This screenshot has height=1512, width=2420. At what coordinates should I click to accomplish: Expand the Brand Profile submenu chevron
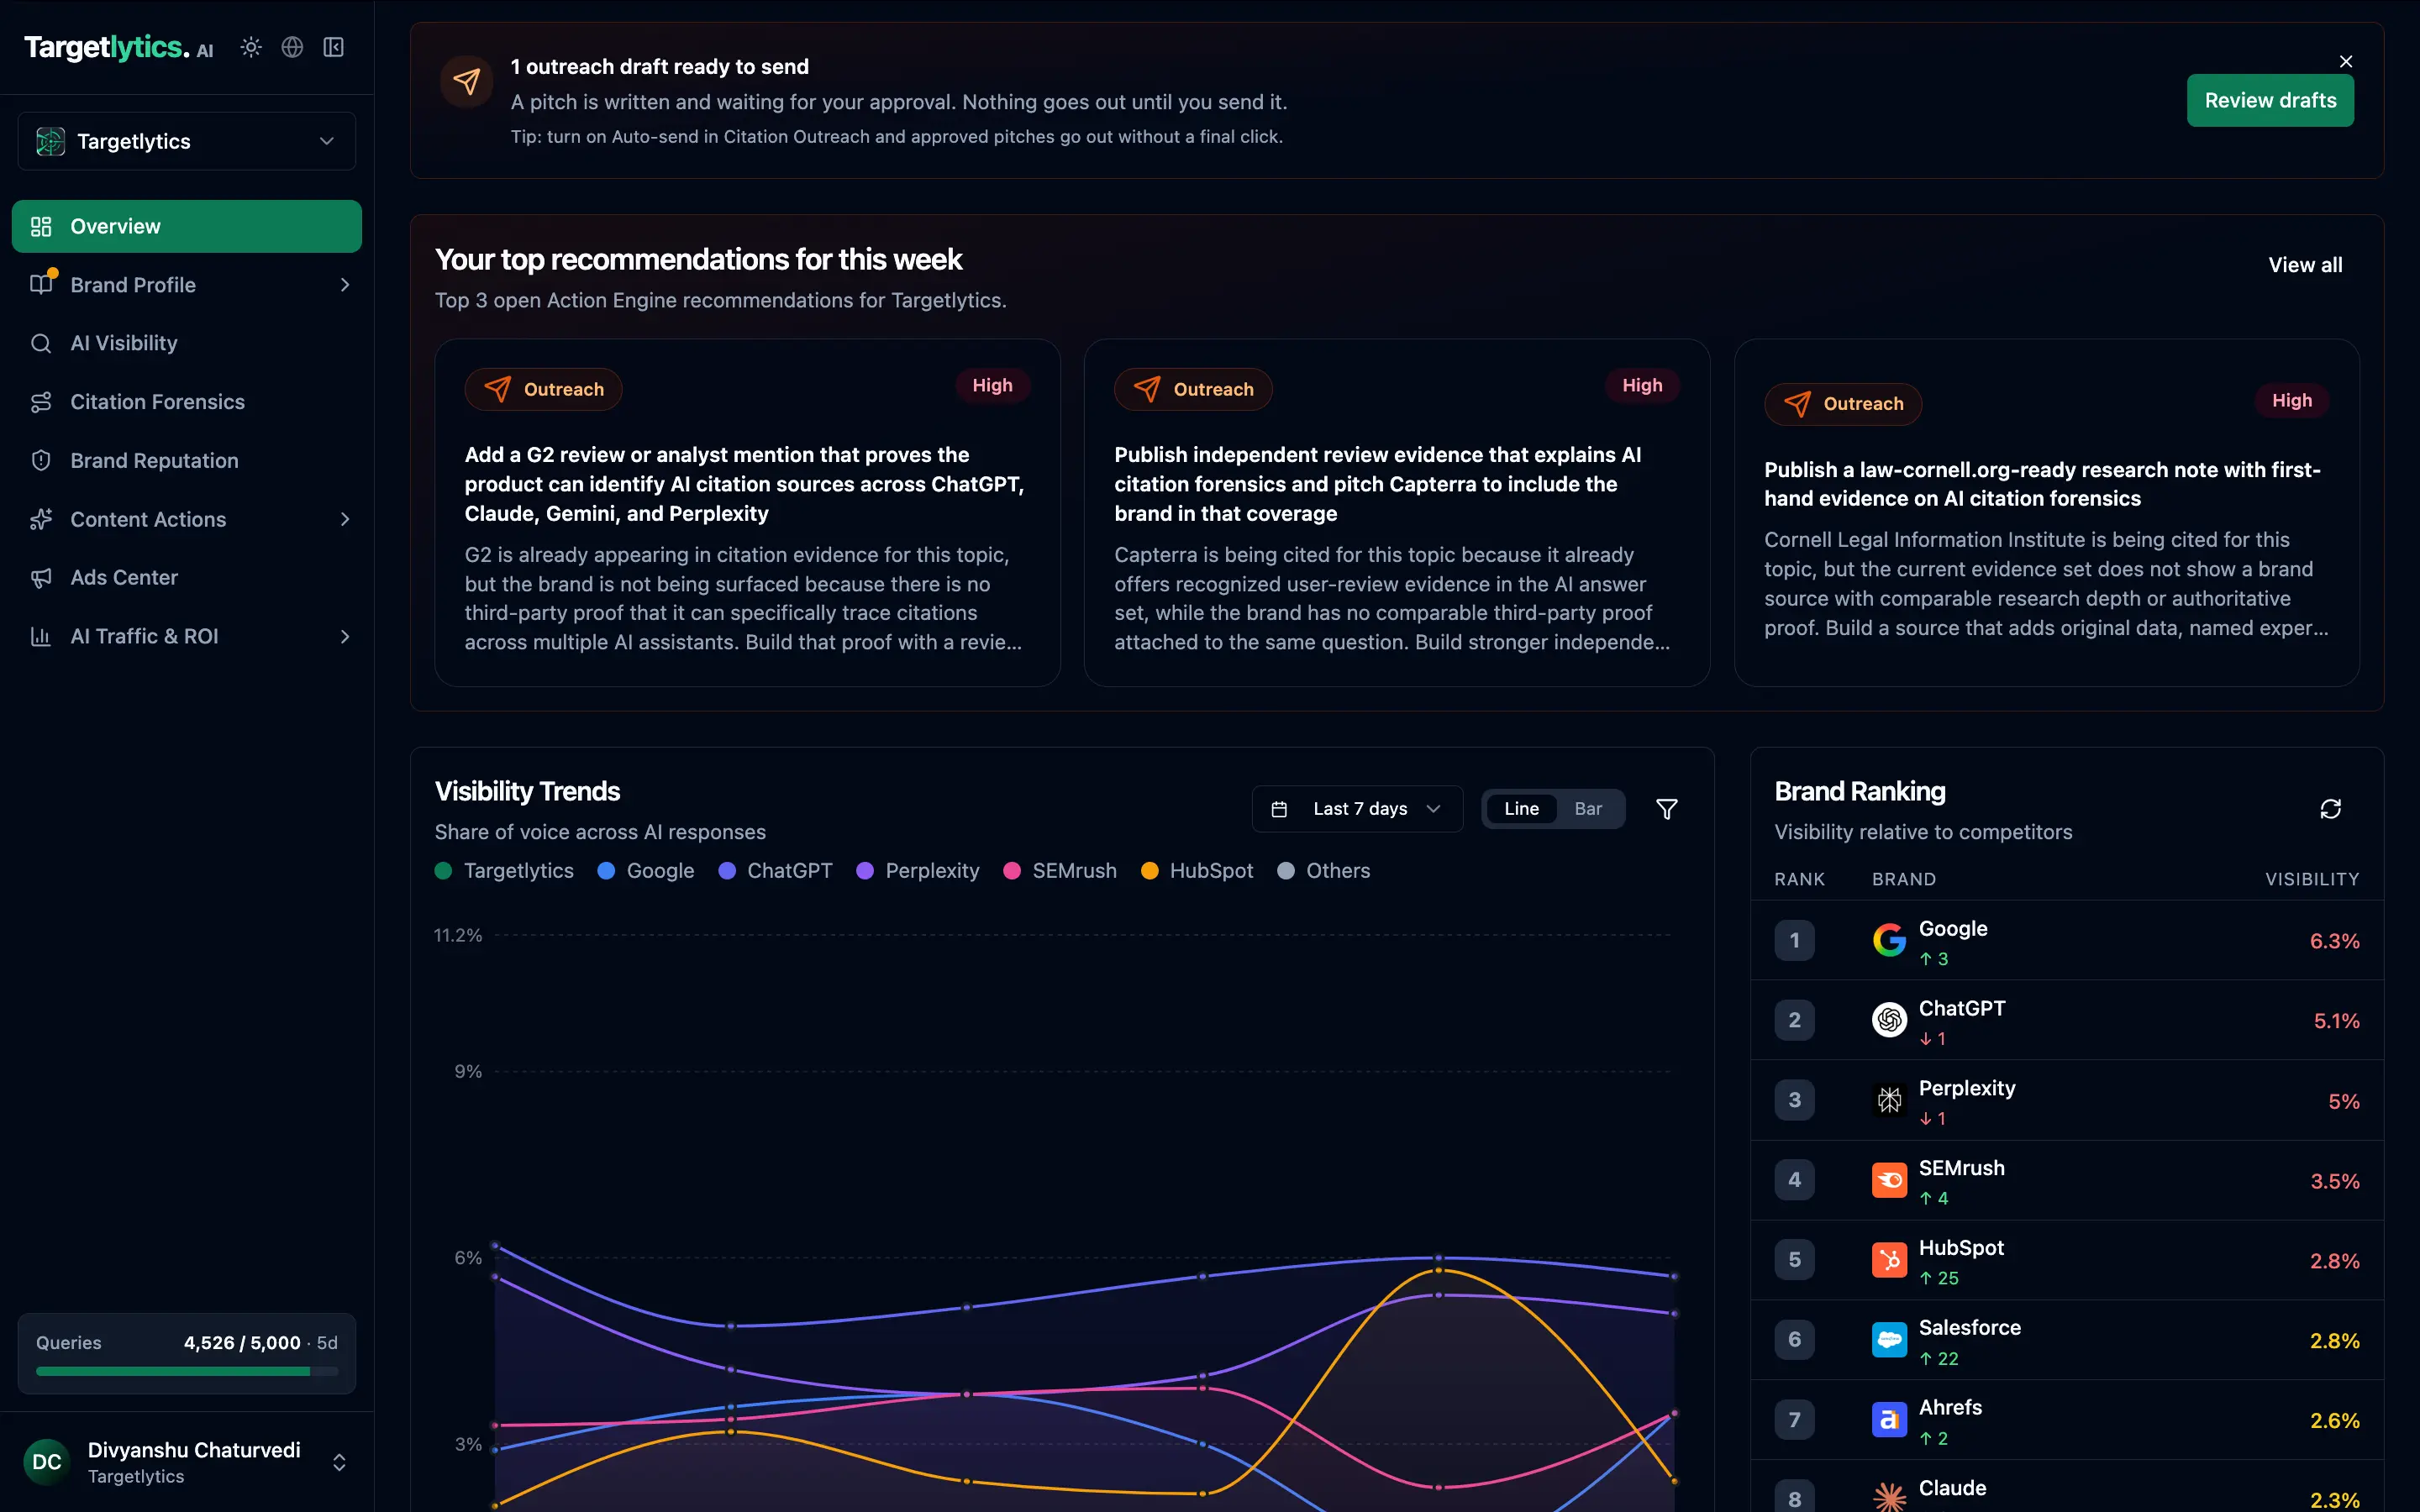coord(345,285)
